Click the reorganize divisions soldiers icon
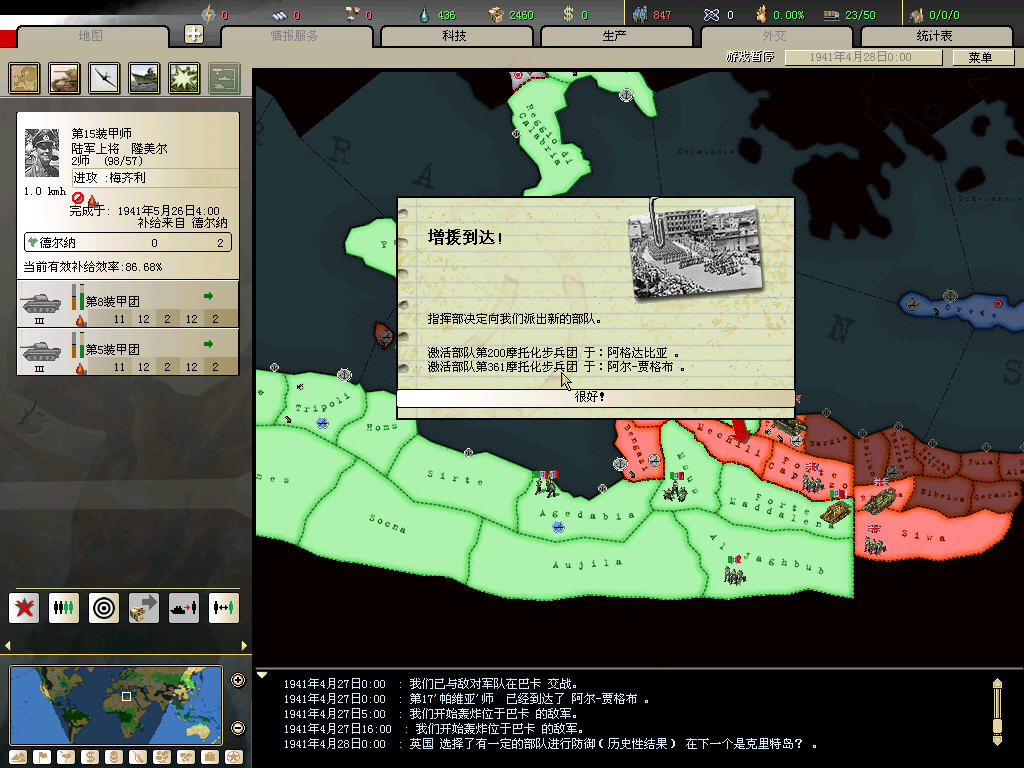The image size is (1024, 768). pyautogui.click(x=64, y=607)
